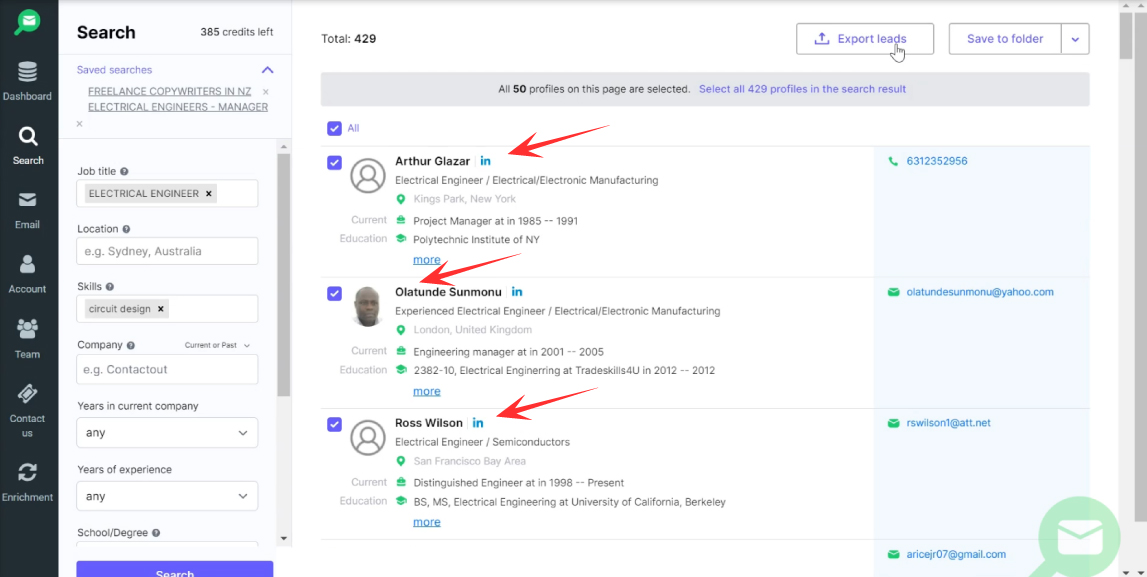Viewport: 1147px width, 577px height.
Task: Select all 429 profiles in the search result
Action: coord(802,89)
